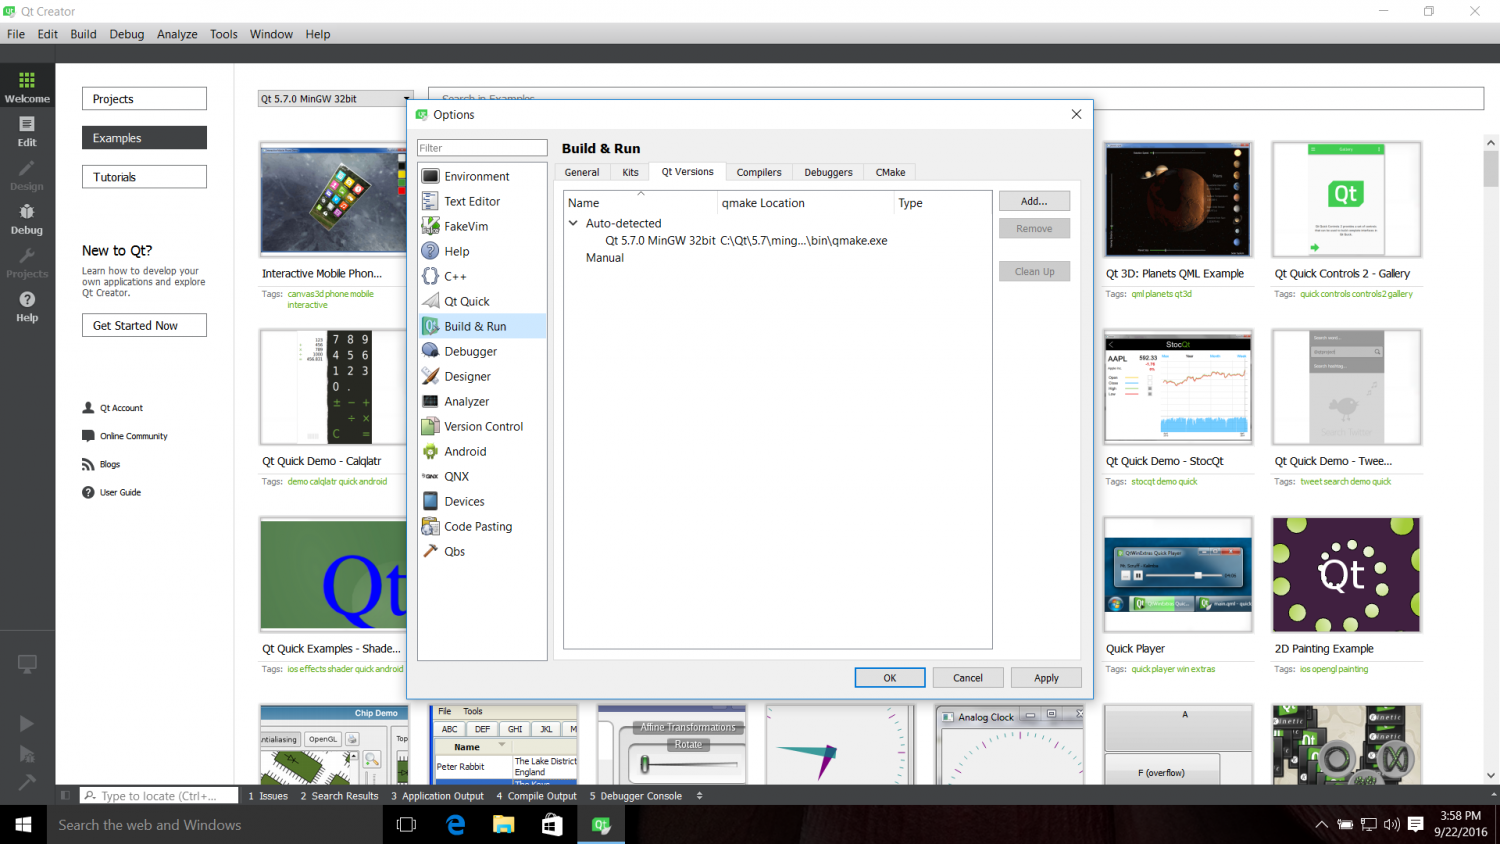Select the Manual tree entry
This screenshot has width=1500, height=844.
[x=605, y=257]
